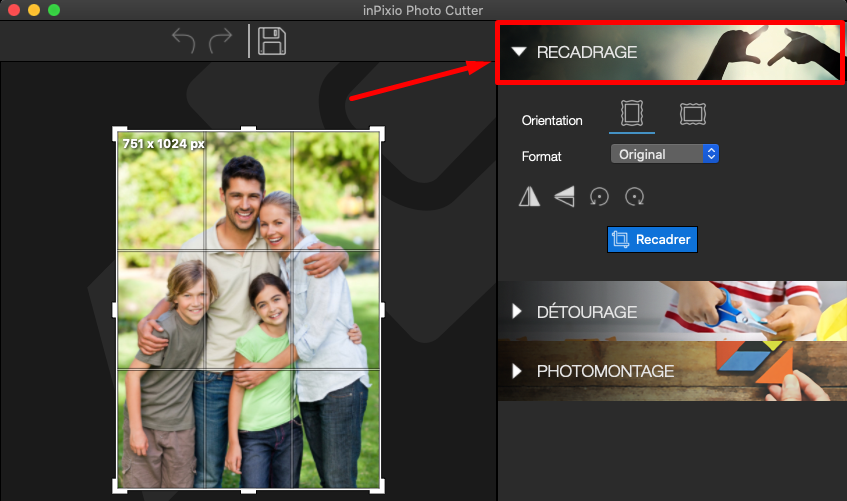Click the floppy disk save icon
Viewport: 847px width, 501px height.
pos(272,41)
